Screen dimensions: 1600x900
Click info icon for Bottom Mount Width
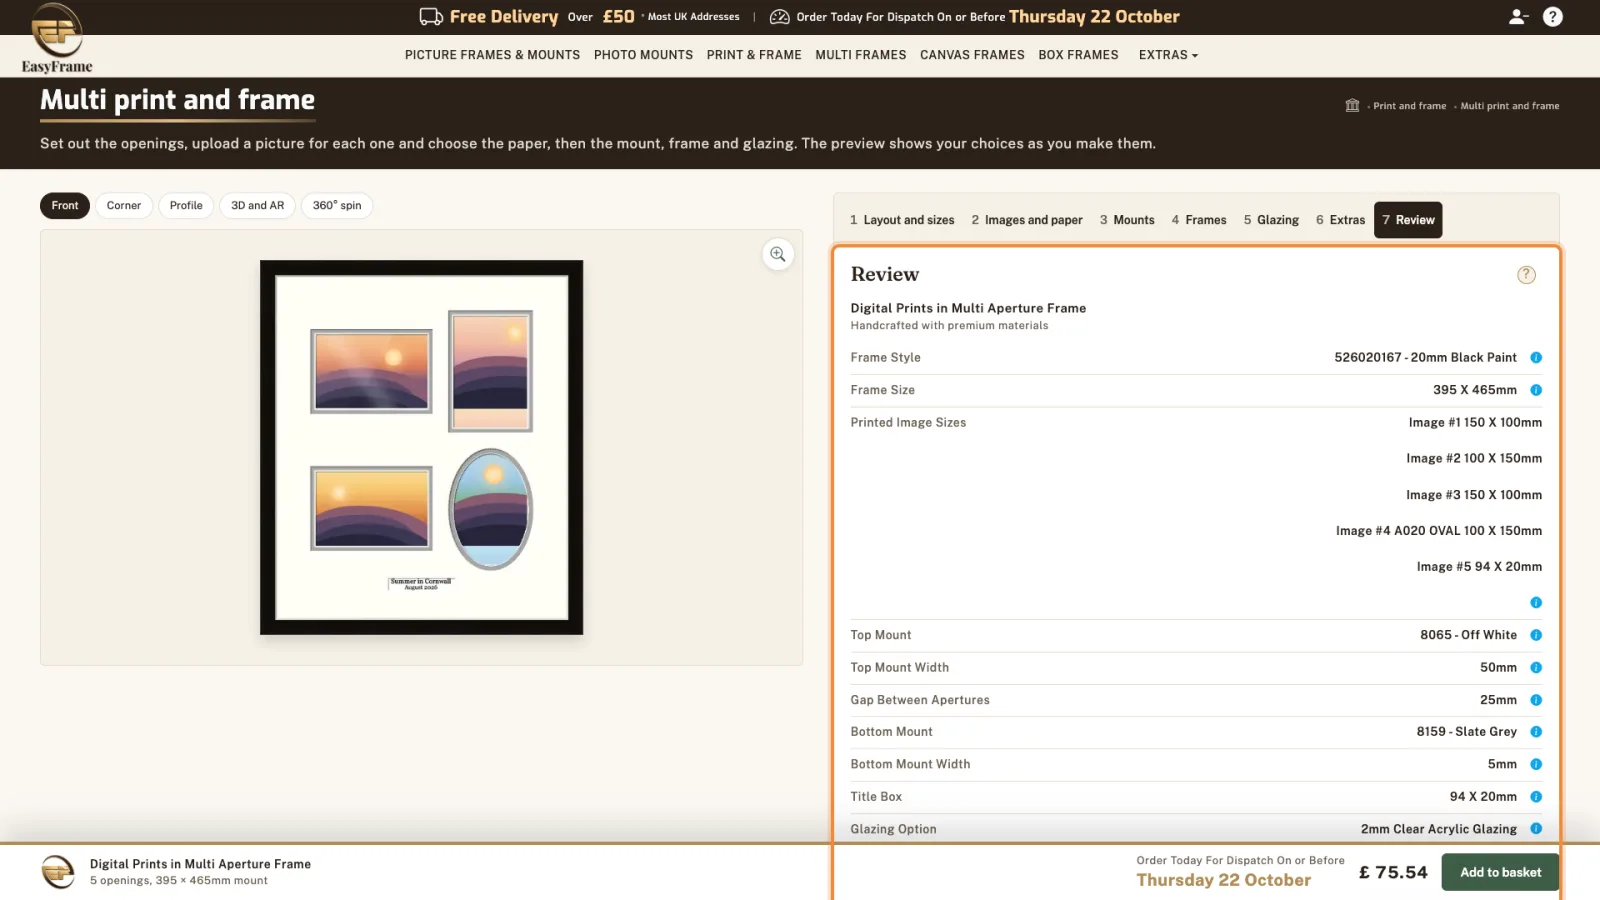click(1536, 764)
